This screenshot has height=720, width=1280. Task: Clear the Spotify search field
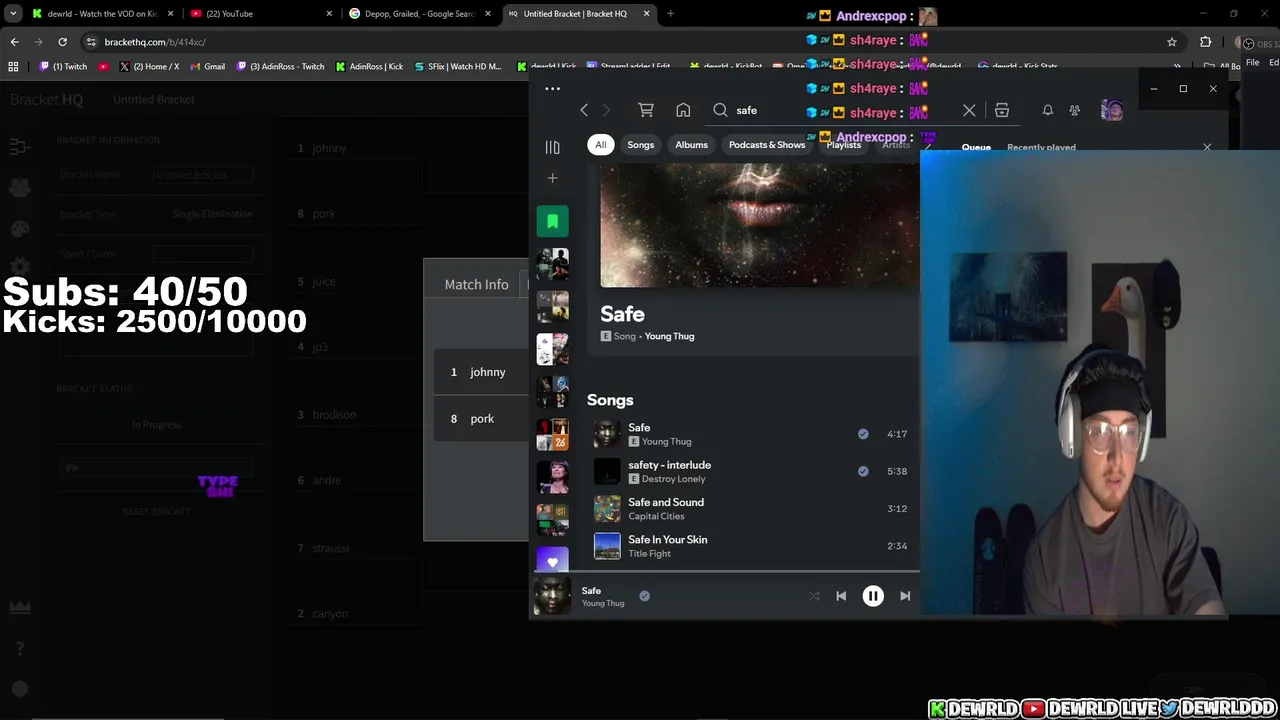click(969, 110)
